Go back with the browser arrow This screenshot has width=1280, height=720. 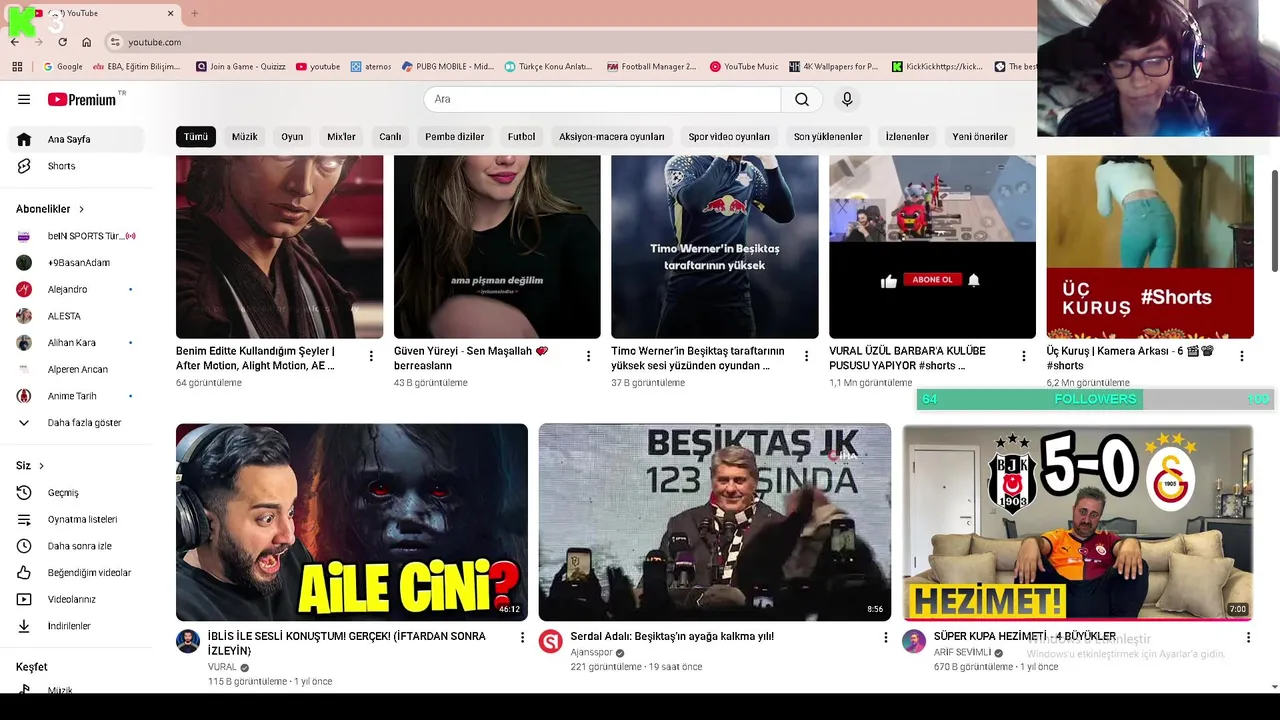15,42
